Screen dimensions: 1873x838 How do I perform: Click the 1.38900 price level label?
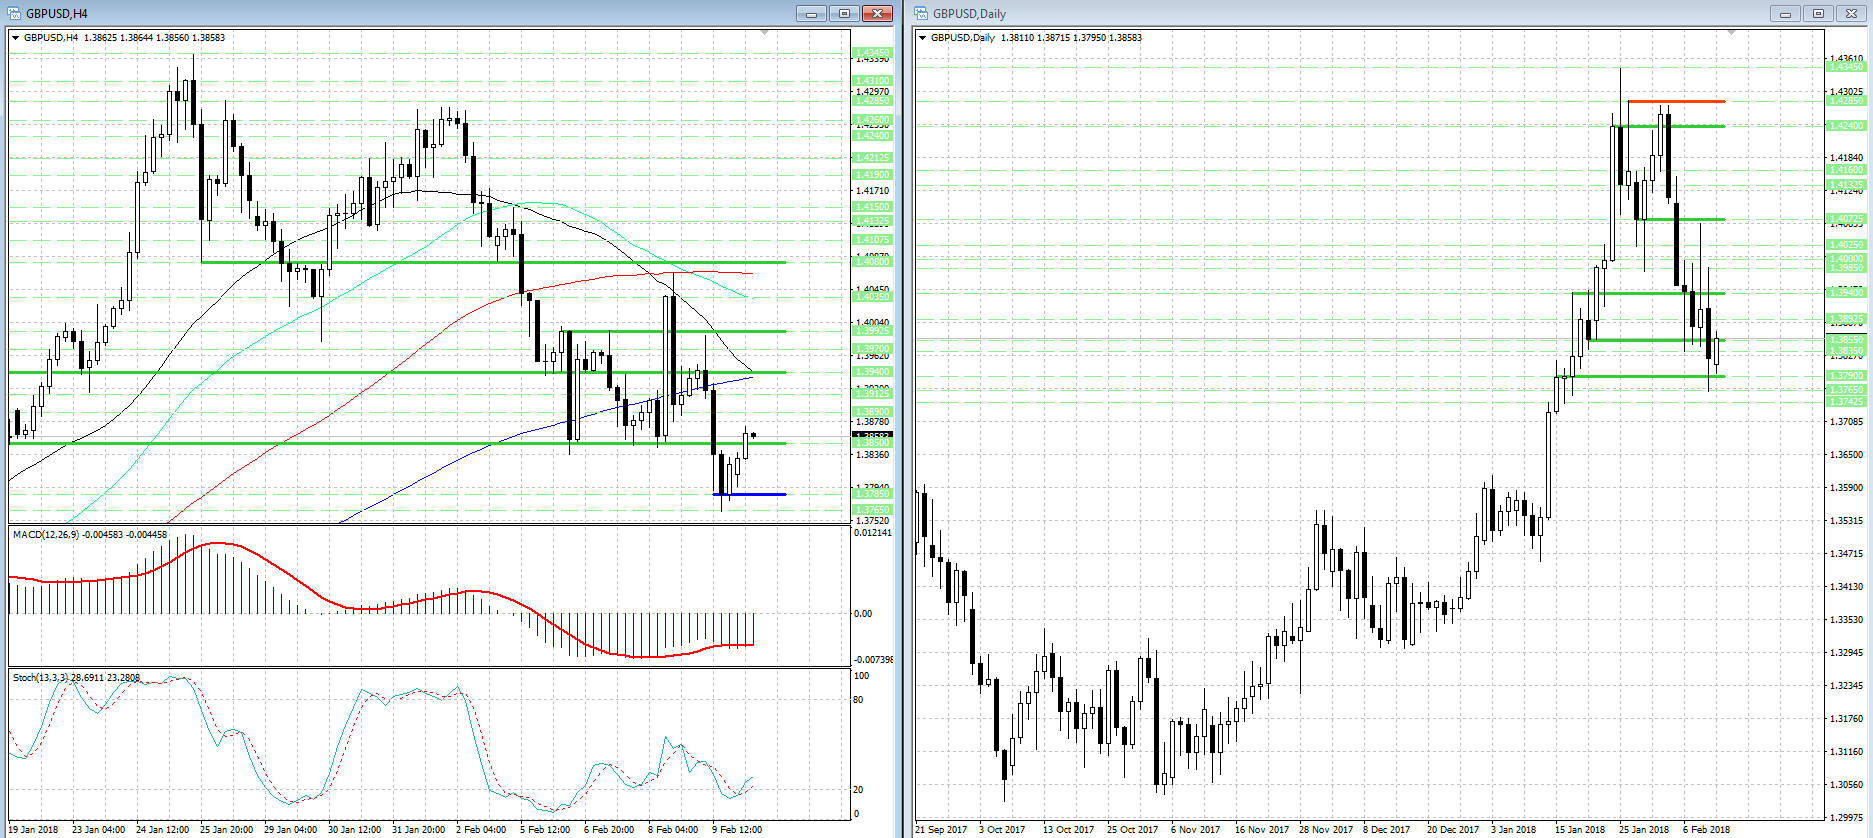(x=872, y=412)
